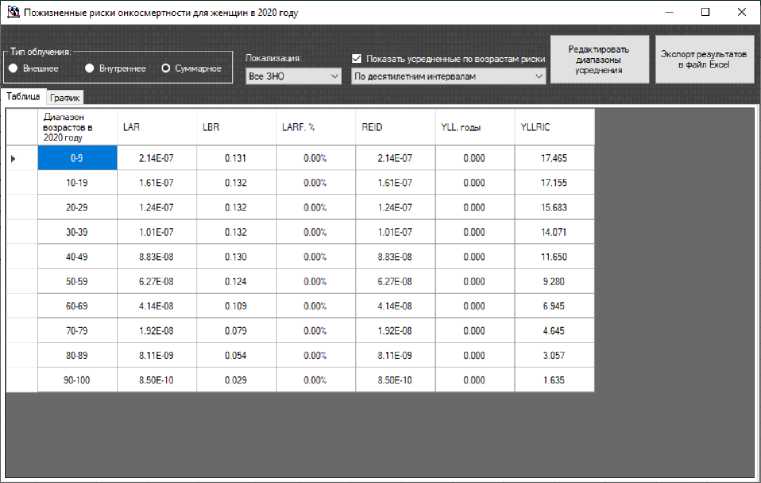
Task: Click REID value 8.50E-10 in row 90-100
Action: click(396, 380)
